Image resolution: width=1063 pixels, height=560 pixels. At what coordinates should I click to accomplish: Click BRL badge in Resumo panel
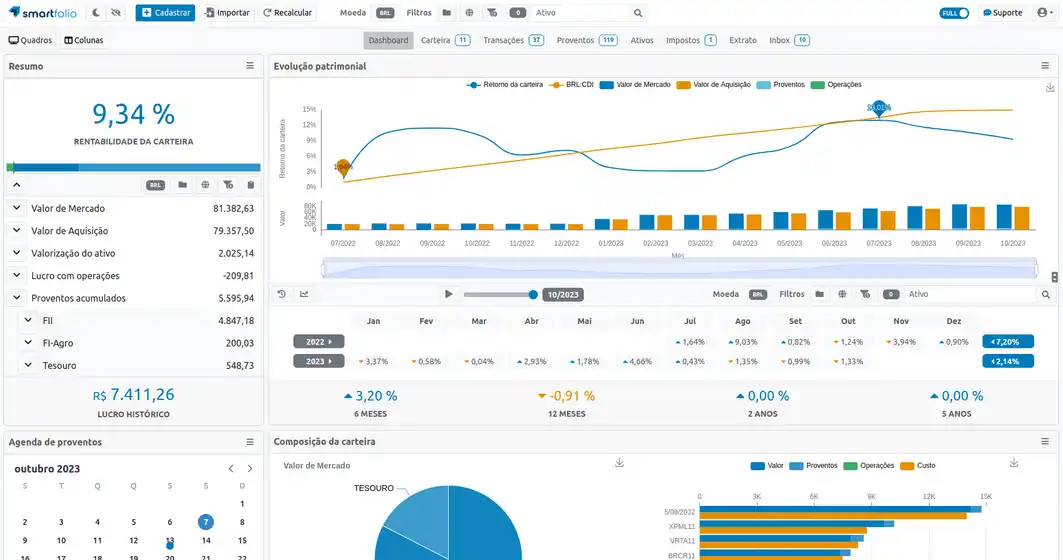click(x=155, y=185)
